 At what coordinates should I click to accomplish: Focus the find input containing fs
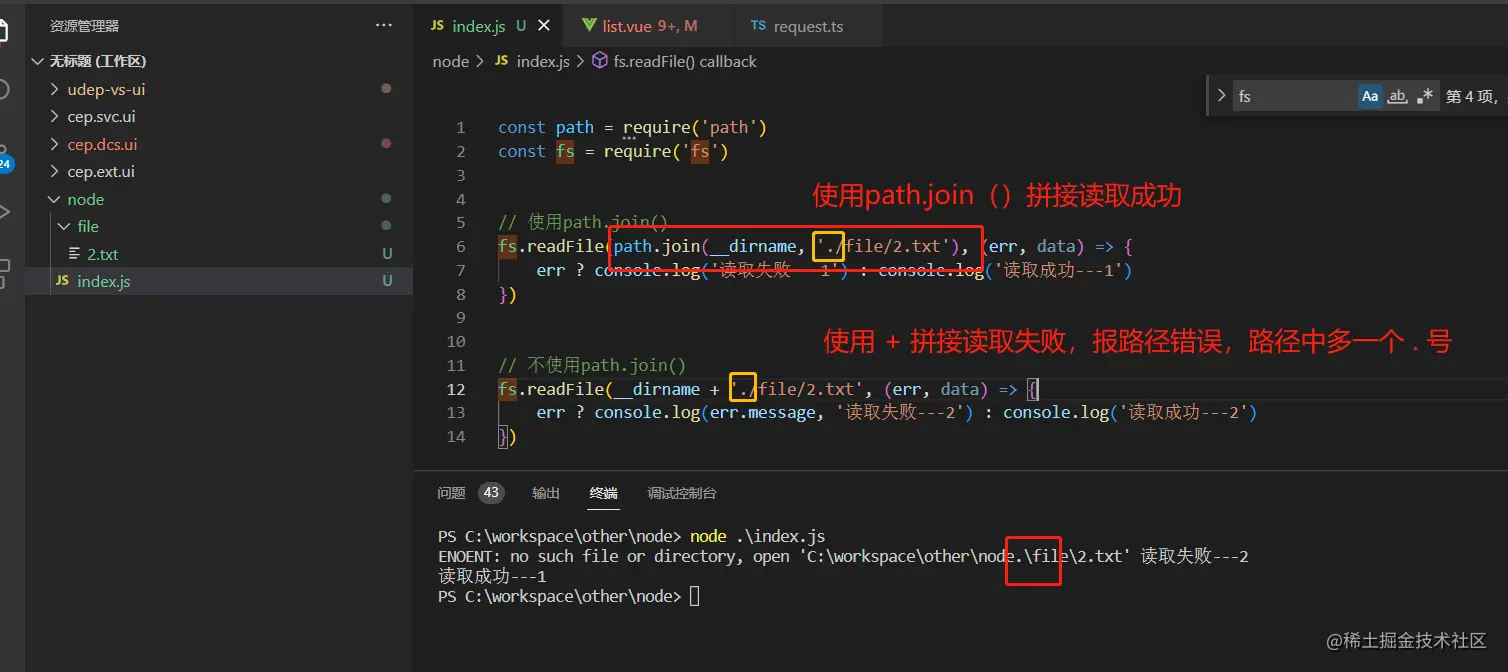point(1294,96)
